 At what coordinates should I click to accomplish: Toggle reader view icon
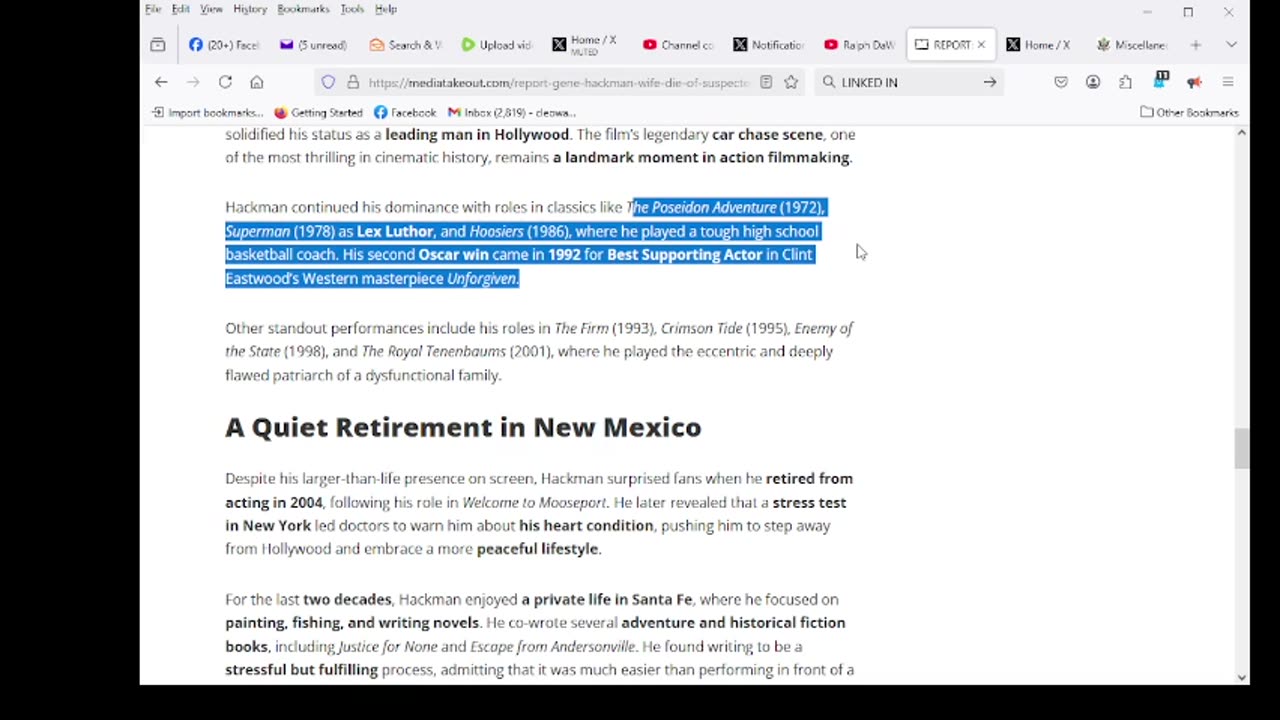pos(766,82)
